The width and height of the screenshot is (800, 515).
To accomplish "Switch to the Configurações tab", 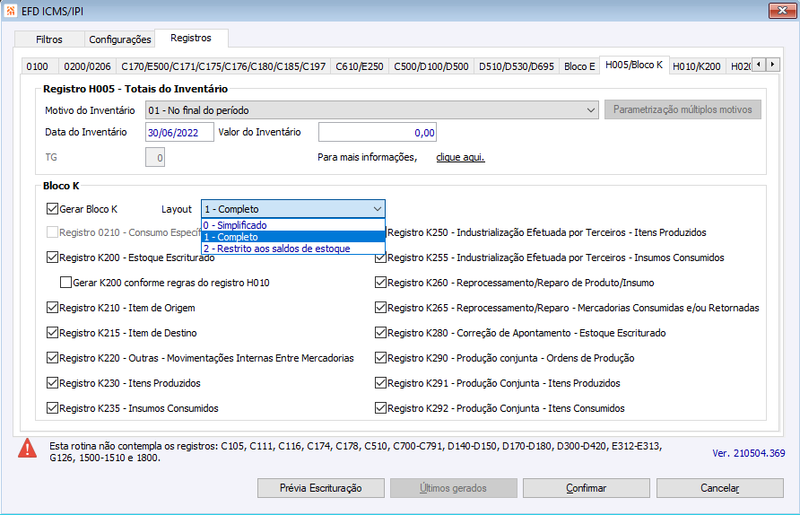I will click(120, 39).
